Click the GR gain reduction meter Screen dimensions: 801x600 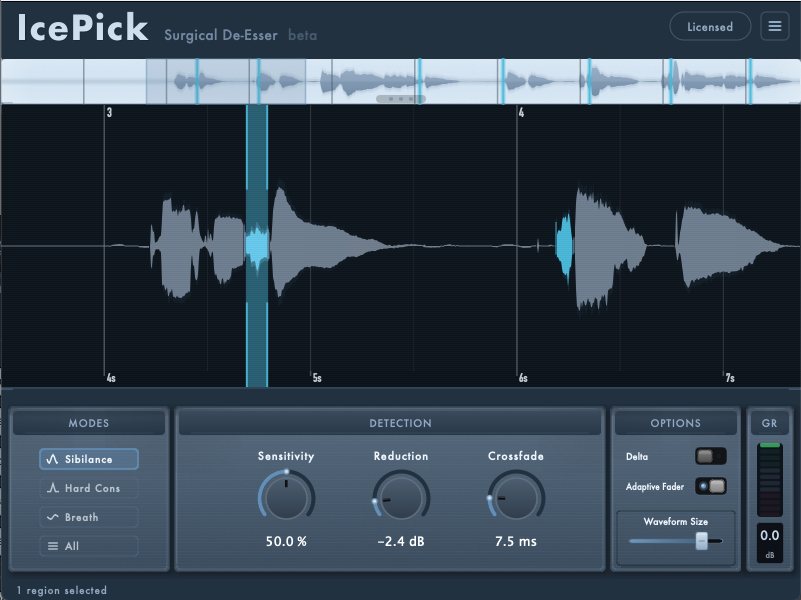(x=769, y=480)
